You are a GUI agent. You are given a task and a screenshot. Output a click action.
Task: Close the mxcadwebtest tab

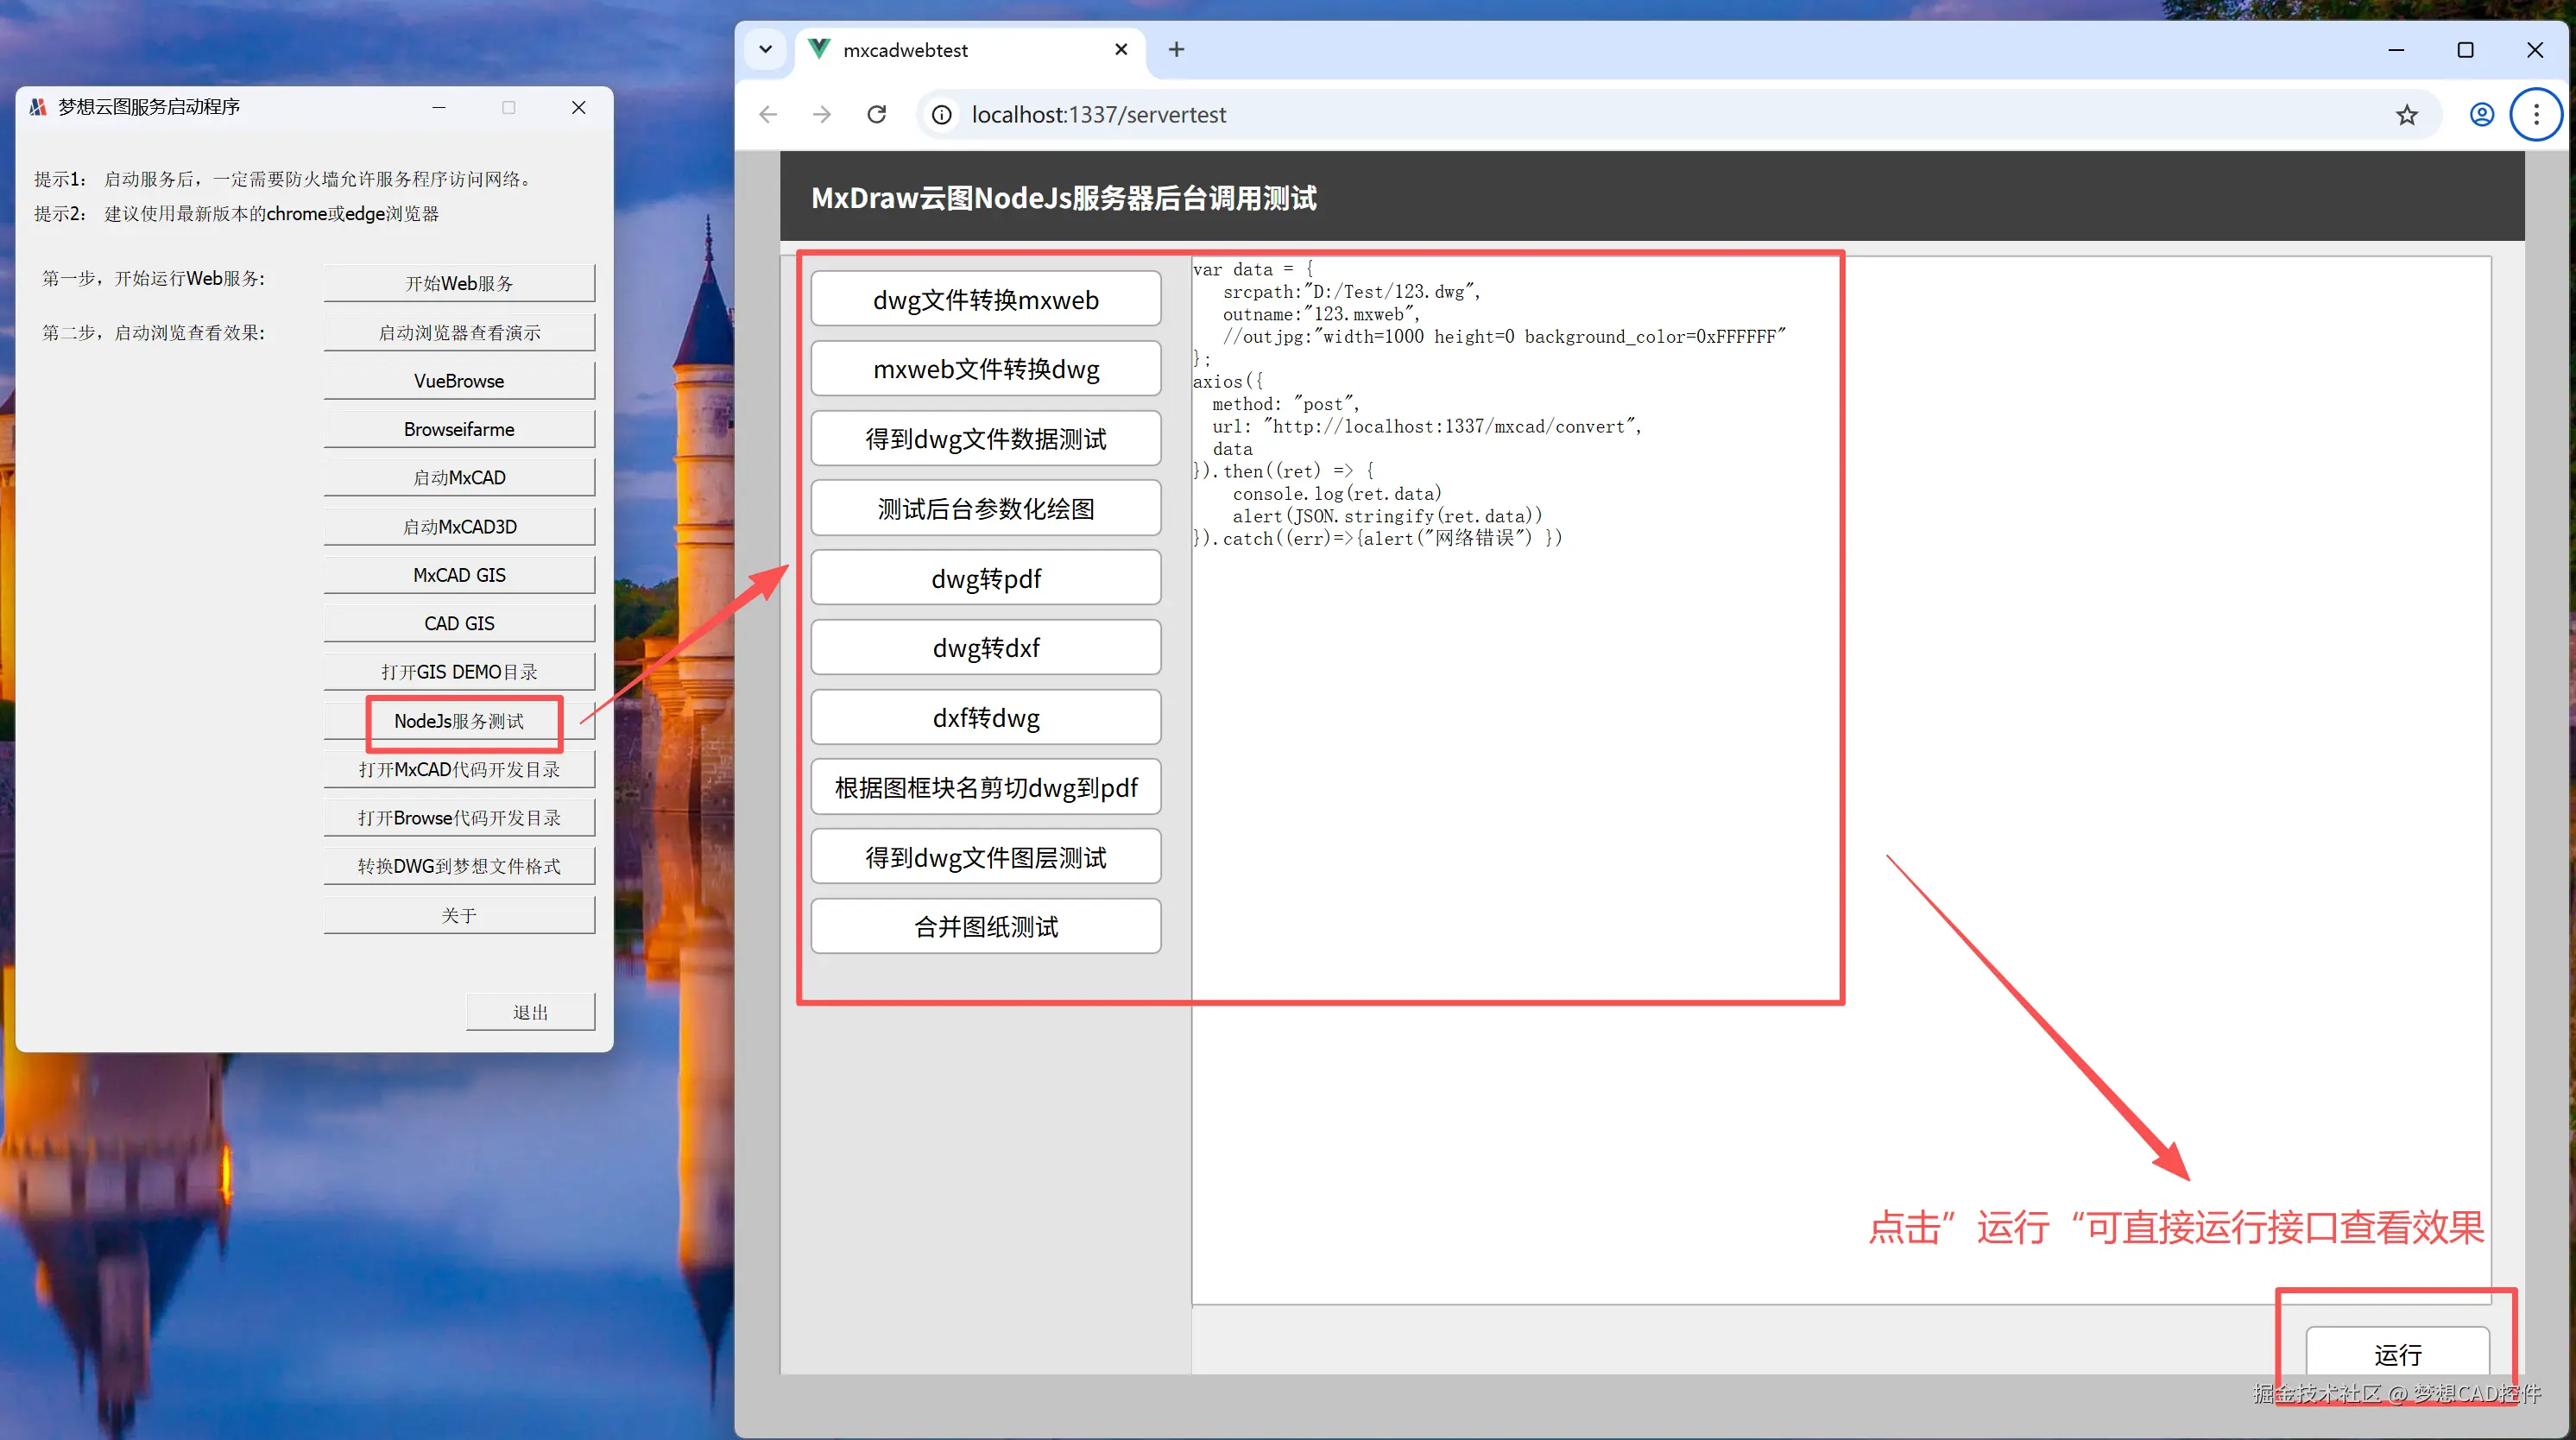point(1121,49)
